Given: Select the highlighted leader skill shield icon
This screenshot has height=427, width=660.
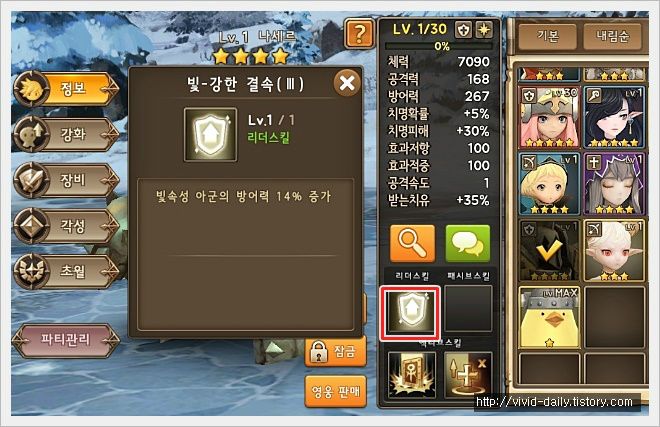Looking at the screenshot, I should coord(410,312).
